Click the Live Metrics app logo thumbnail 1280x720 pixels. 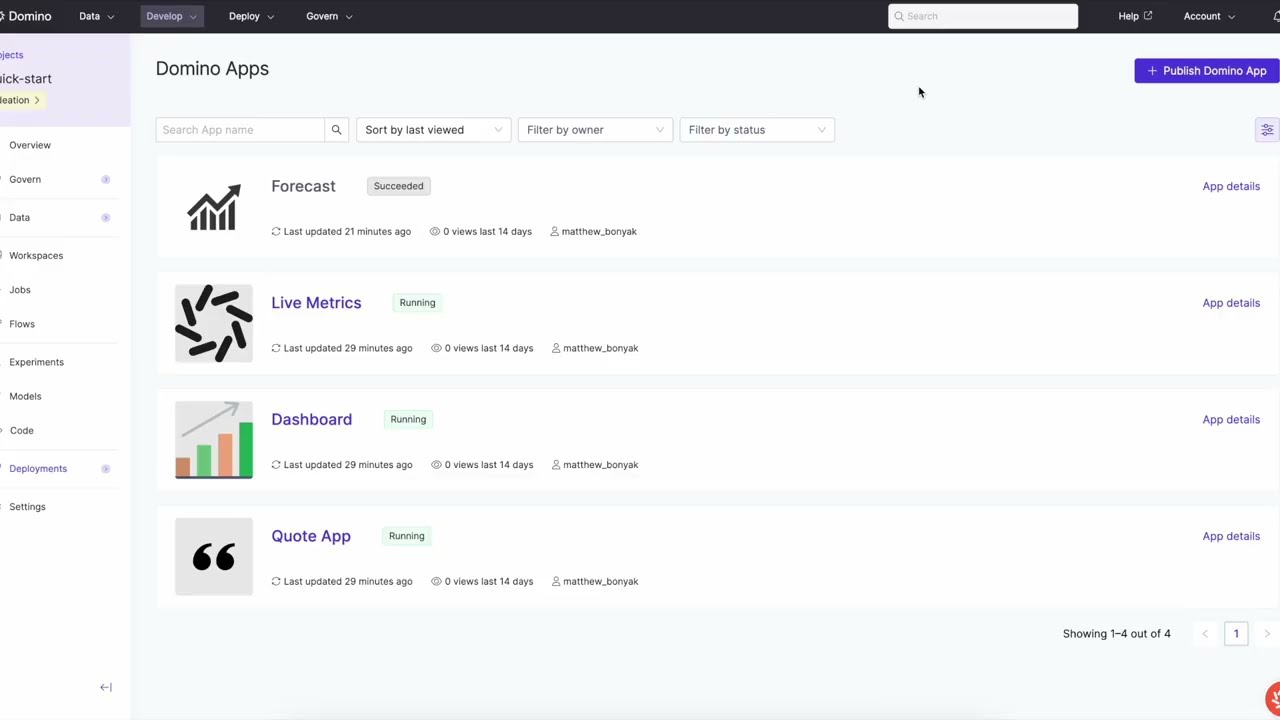pyautogui.click(x=214, y=323)
